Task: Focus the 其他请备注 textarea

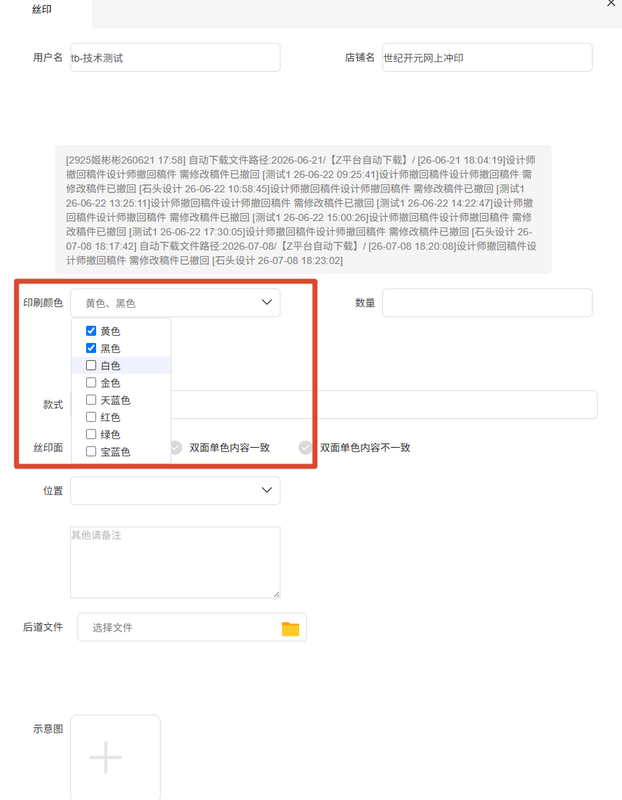Action: point(175,562)
